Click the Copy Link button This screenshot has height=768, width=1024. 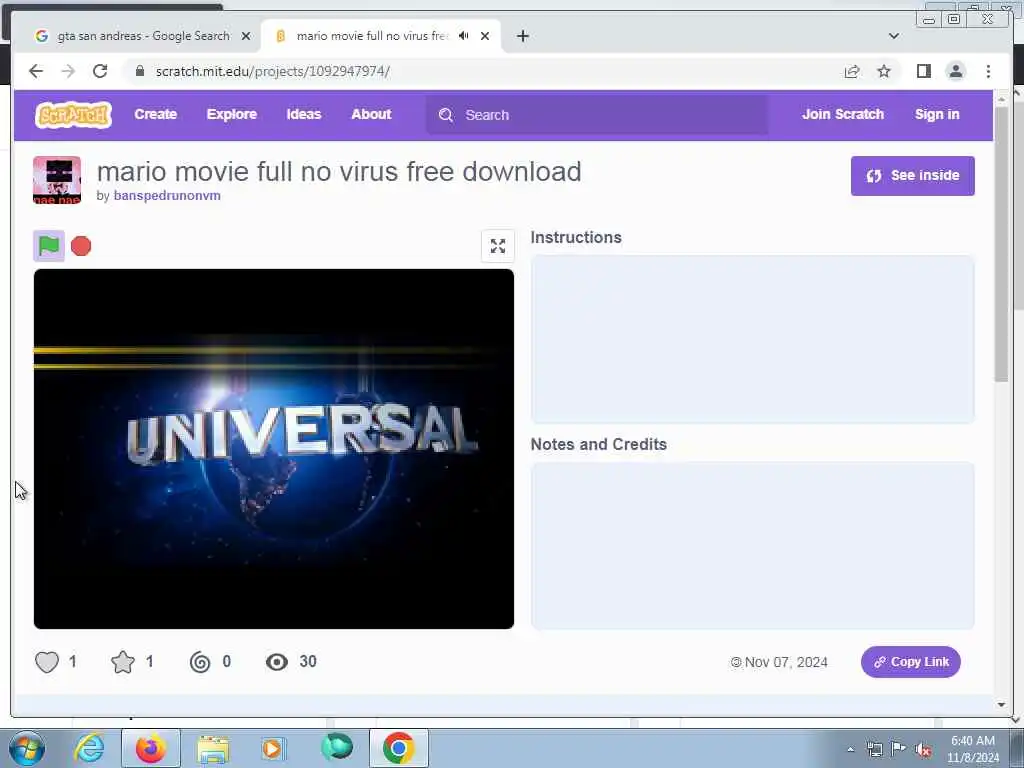pyautogui.click(x=910, y=662)
